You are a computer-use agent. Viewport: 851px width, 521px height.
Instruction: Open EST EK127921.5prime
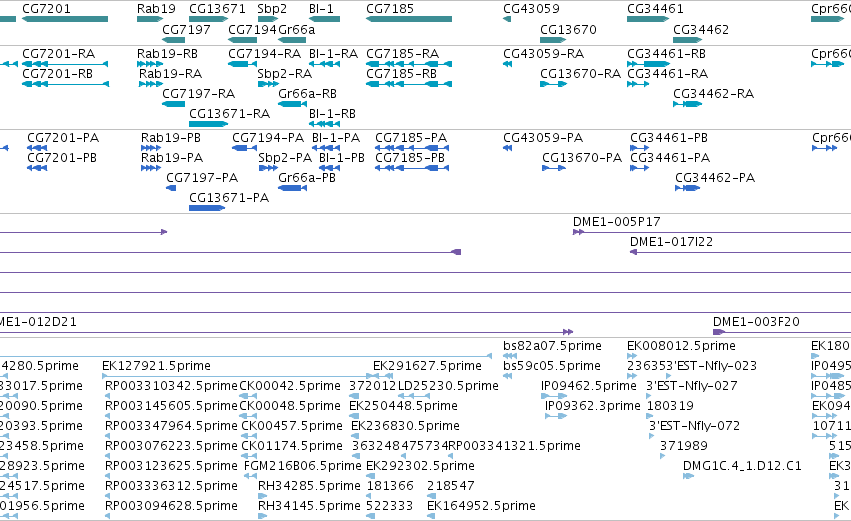(x=156, y=366)
